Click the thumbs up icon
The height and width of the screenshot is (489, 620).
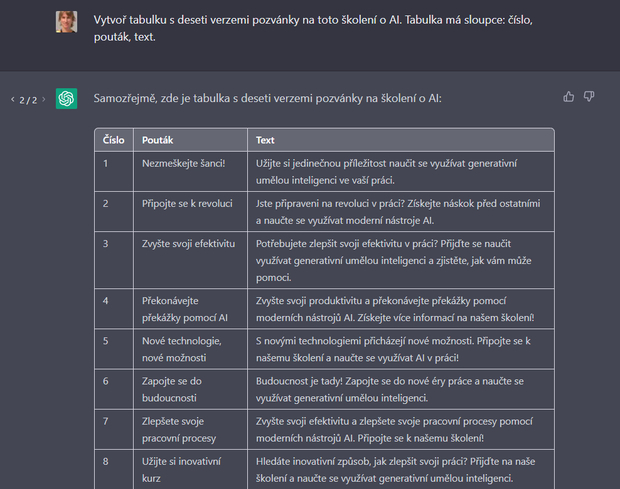point(569,97)
